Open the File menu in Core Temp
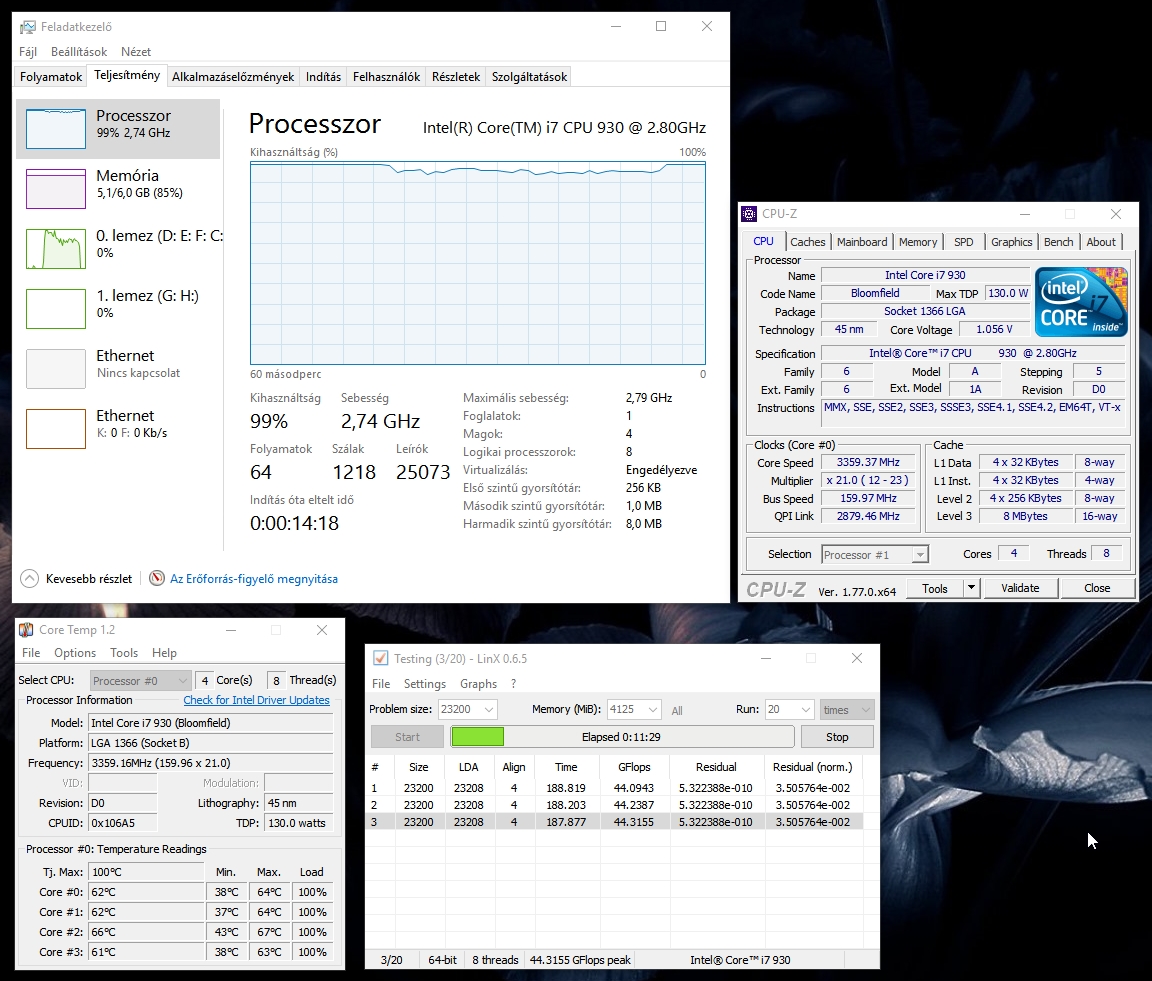The width and height of the screenshot is (1152, 981). click(x=31, y=653)
